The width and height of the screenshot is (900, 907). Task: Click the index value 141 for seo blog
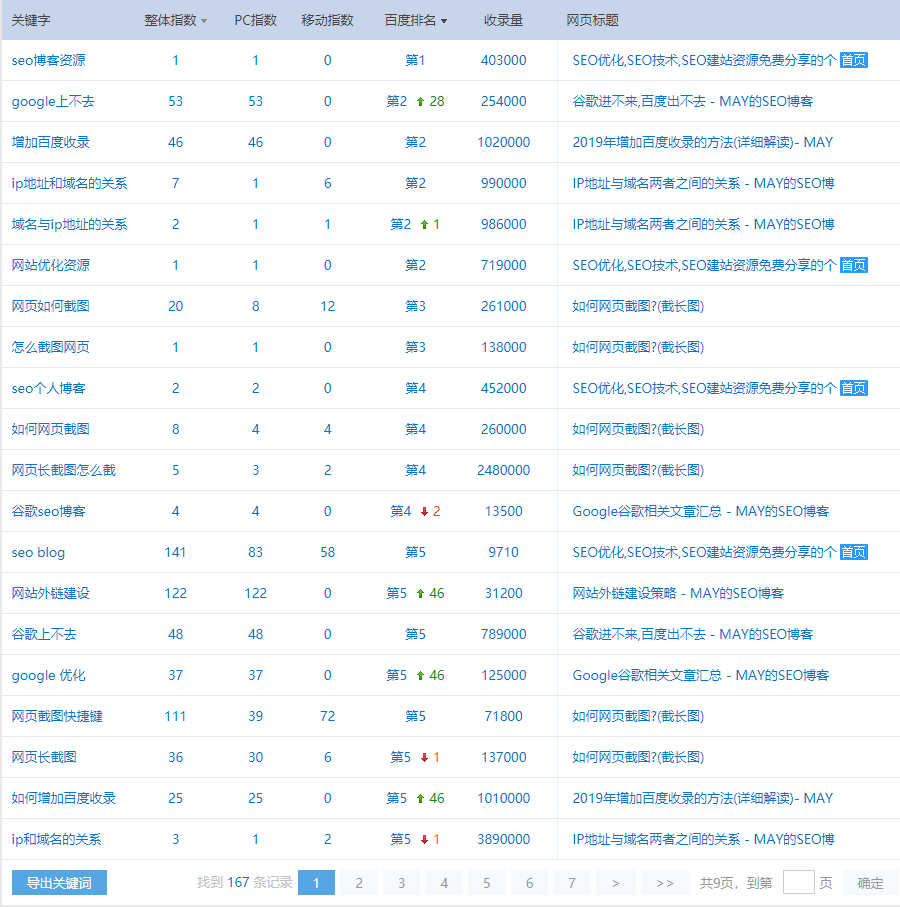coord(175,551)
